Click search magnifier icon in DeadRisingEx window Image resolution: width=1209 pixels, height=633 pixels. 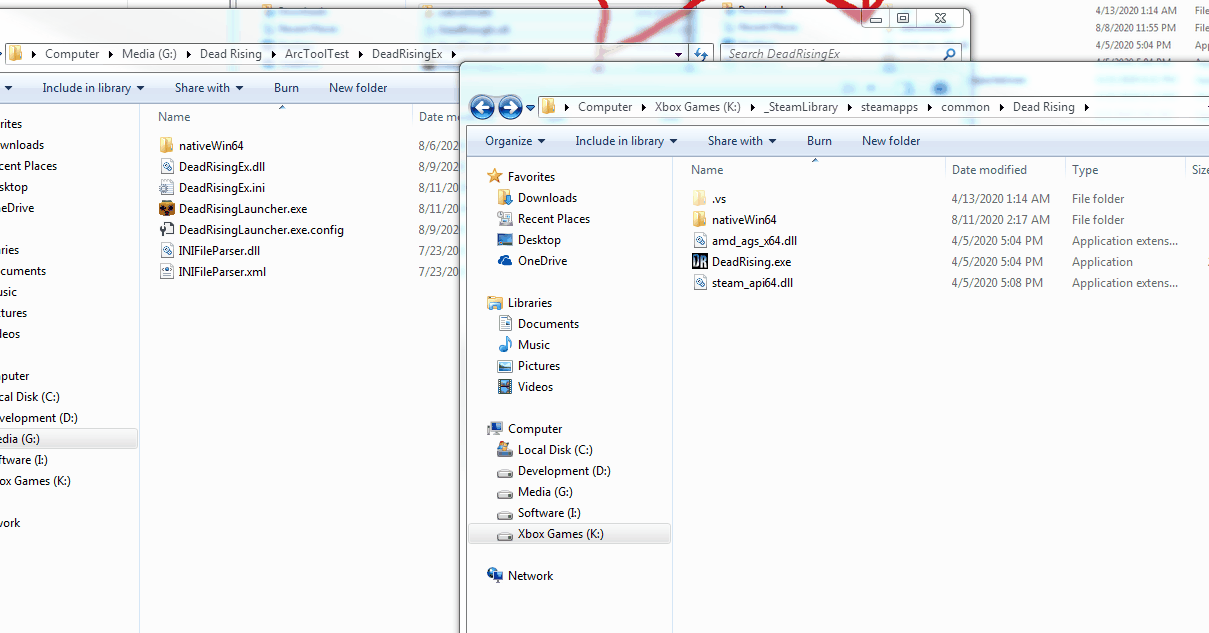[x=950, y=54]
